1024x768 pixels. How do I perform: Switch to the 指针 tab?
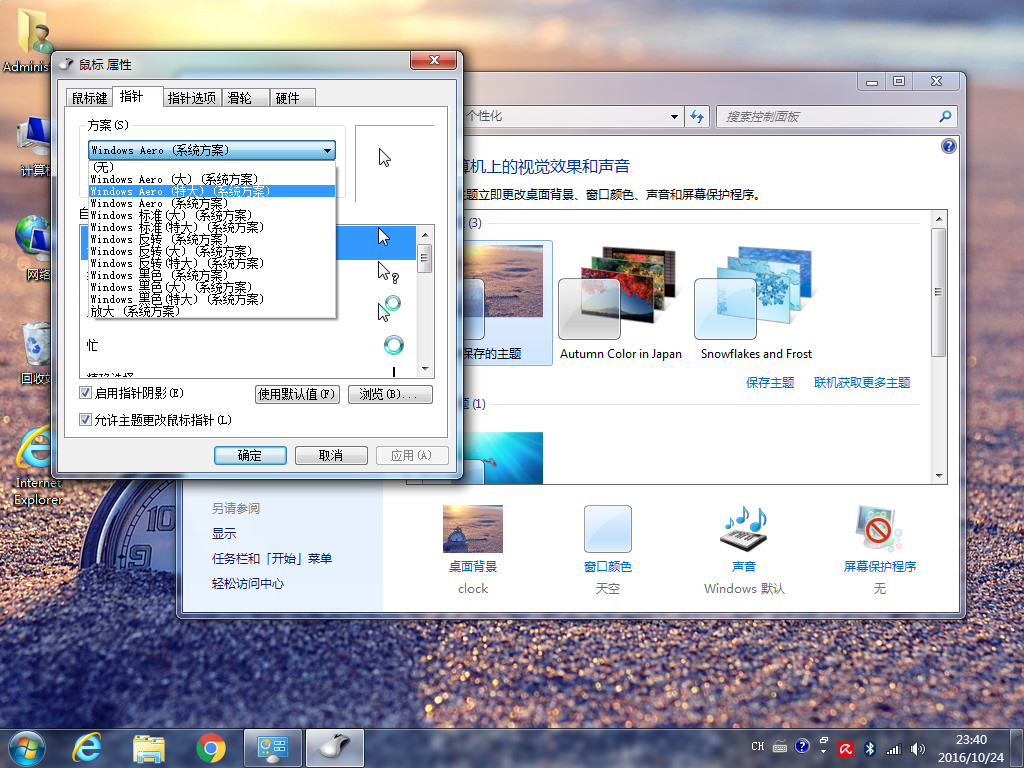[x=136, y=96]
